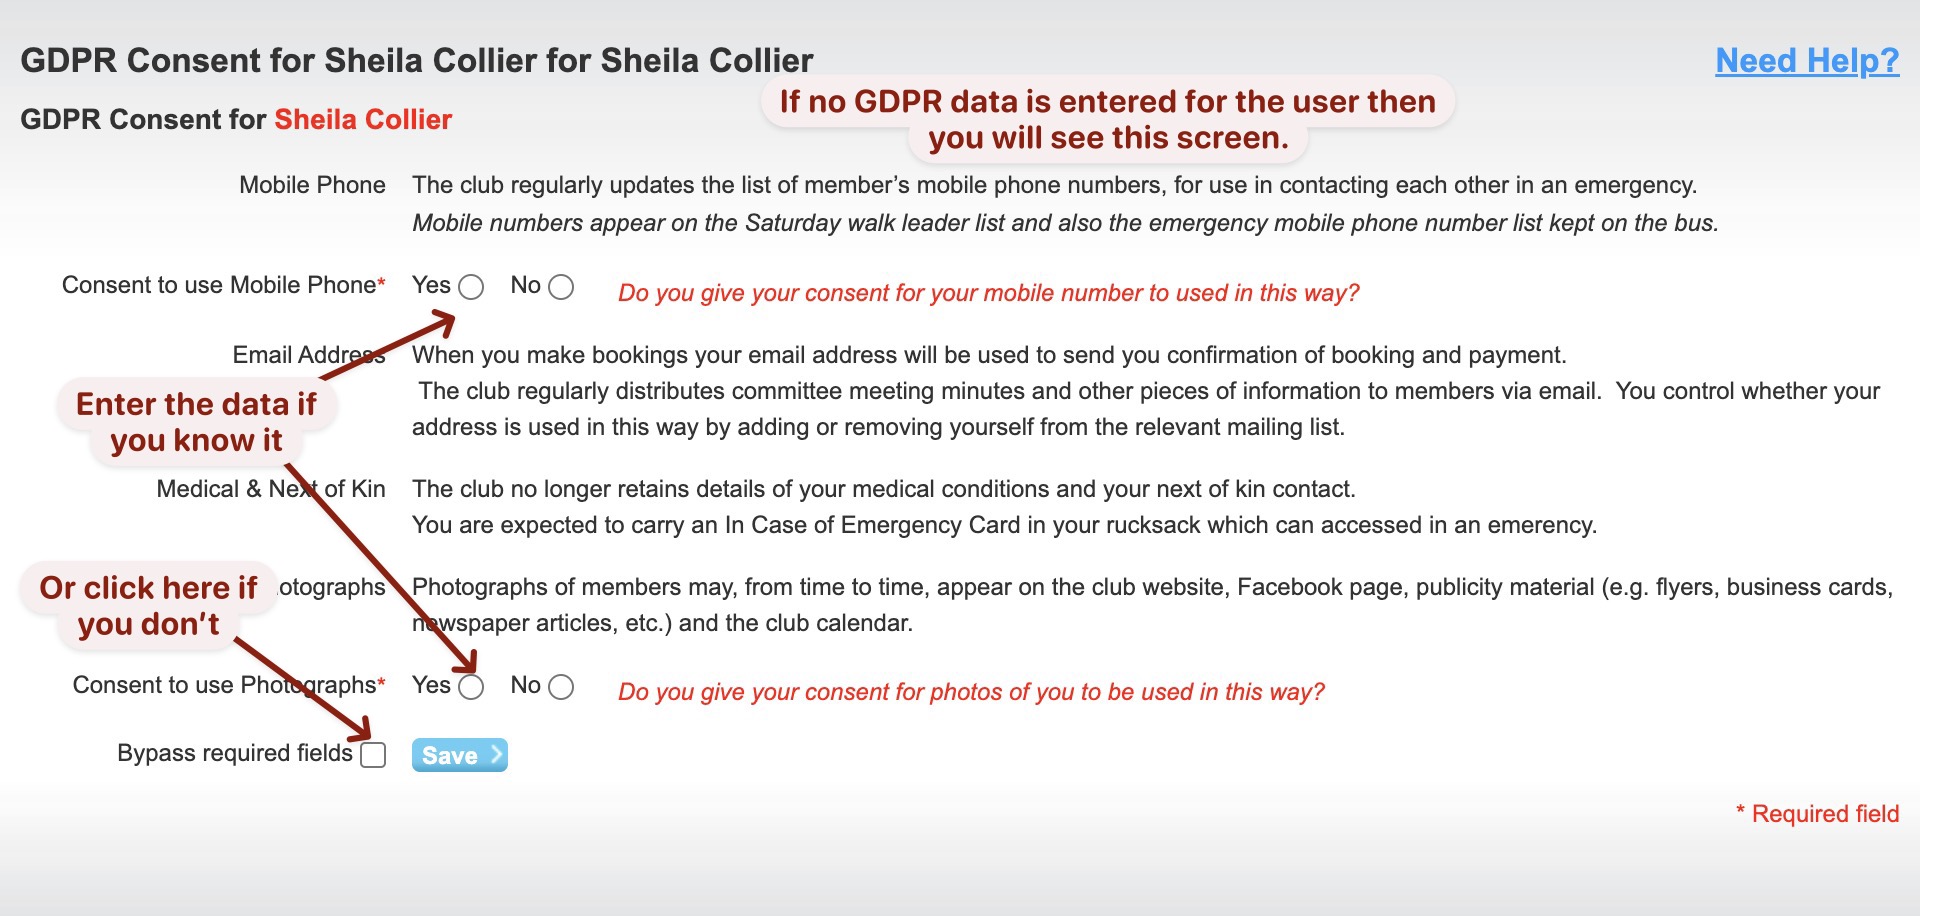1934x916 pixels.
Task: Click the Sheila Collier name in red
Action: [363, 119]
